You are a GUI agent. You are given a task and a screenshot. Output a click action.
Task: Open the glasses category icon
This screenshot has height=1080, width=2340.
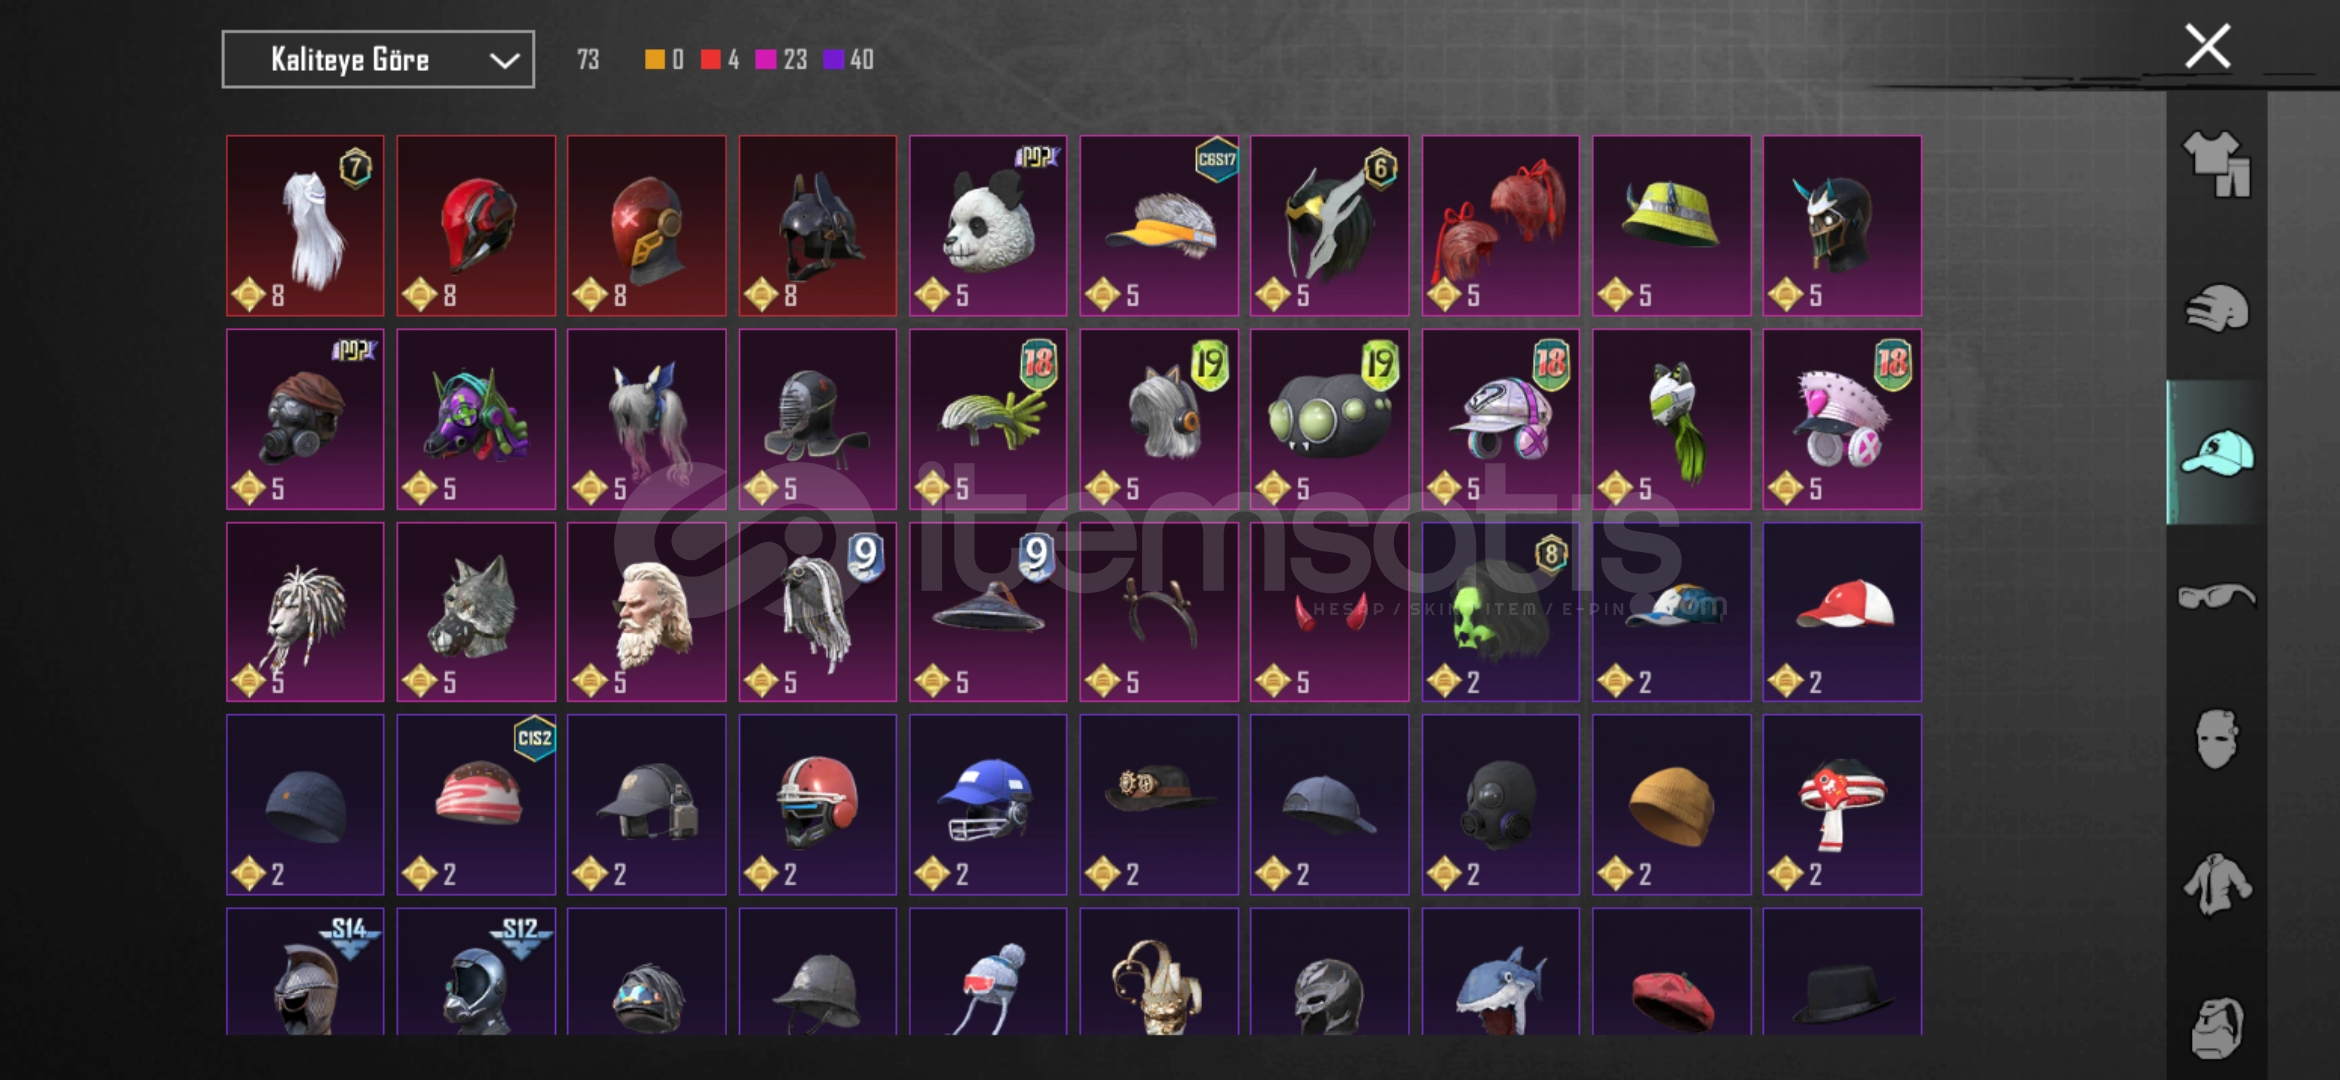tap(2216, 597)
